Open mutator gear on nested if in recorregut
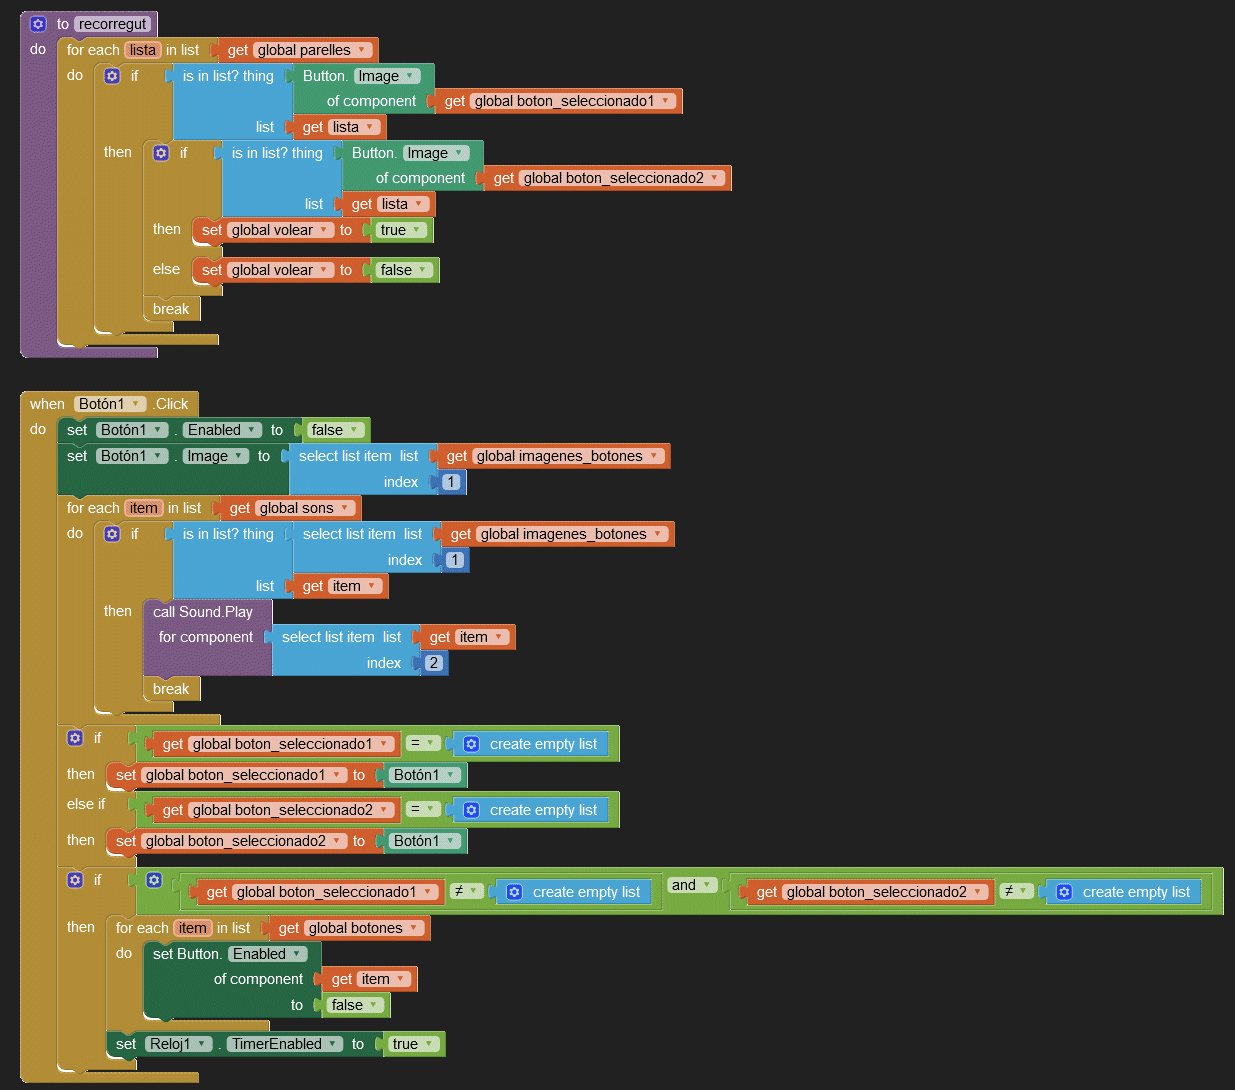 [x=161, y=153]
